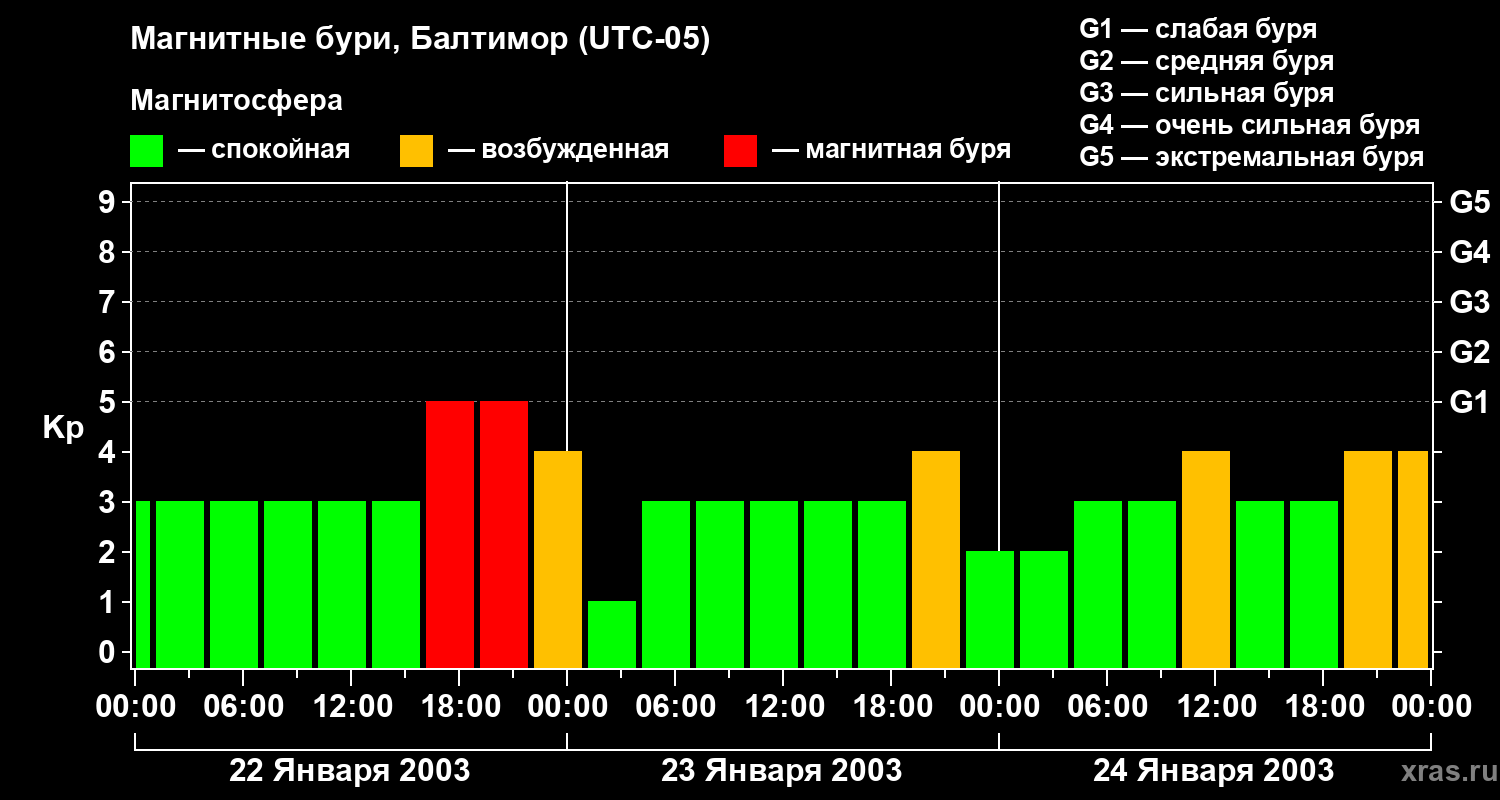Click the second red Kp 5 bar after 18:00 on 22 January
The image size is (1500, 800).
click(x=504, y=535)
